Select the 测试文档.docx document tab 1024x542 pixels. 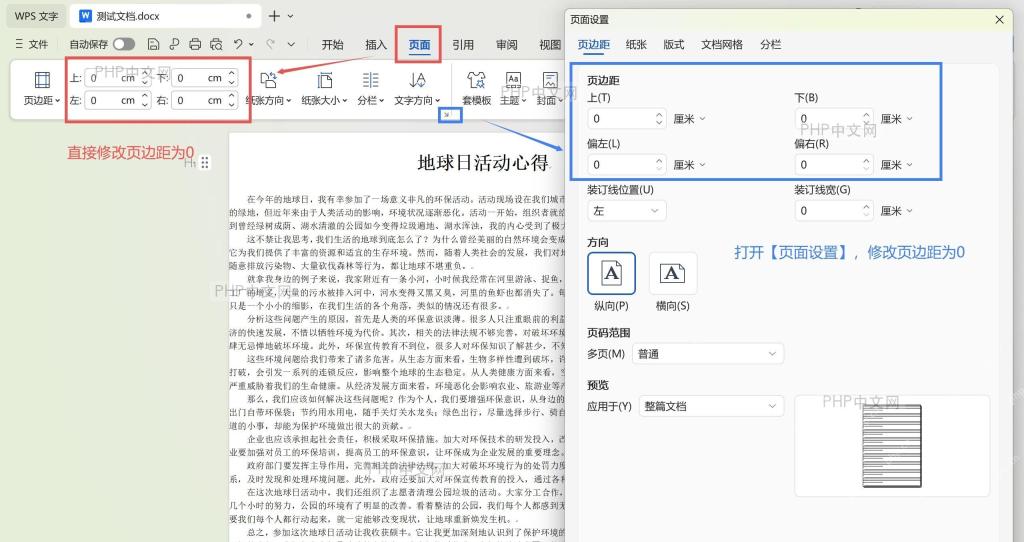point(165,16)
